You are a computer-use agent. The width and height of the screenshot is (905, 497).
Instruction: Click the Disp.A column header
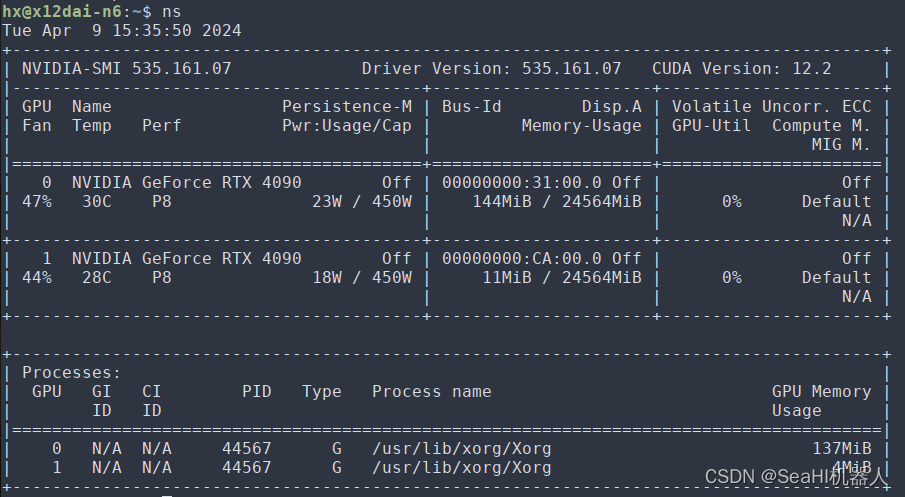[x=612, y=107]
